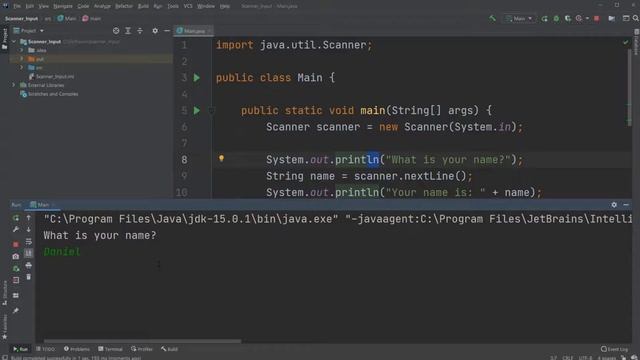640x360 pixels.
Task: Click Run with Coverage icon in top toolbar
Action: coord(568,18)
